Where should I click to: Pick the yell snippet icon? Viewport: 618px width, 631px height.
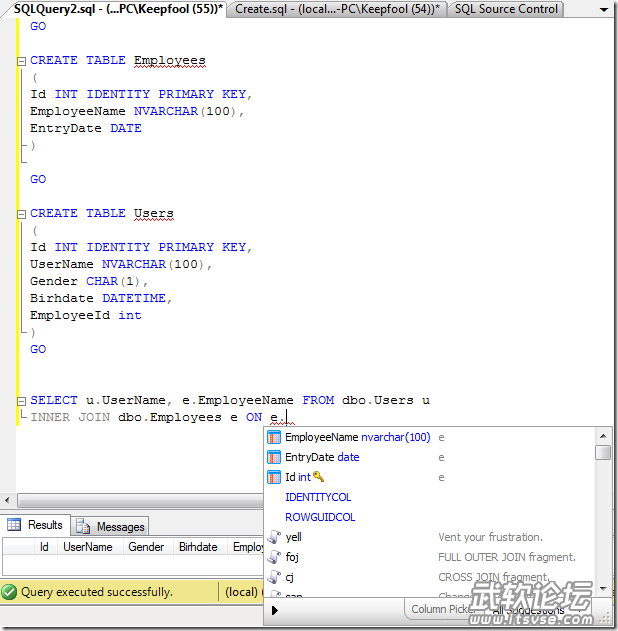(x=274, y=537)
